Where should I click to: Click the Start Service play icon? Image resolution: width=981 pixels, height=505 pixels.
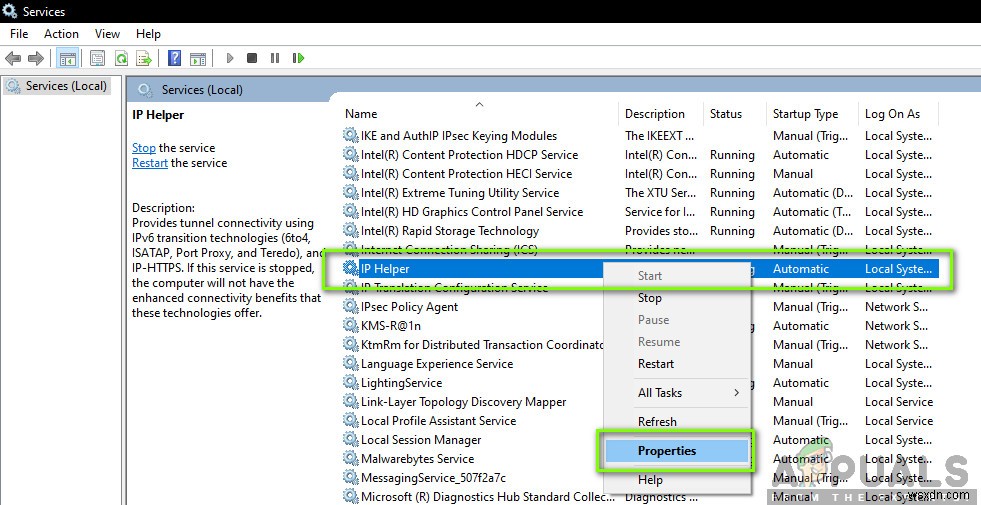[230, 58]
